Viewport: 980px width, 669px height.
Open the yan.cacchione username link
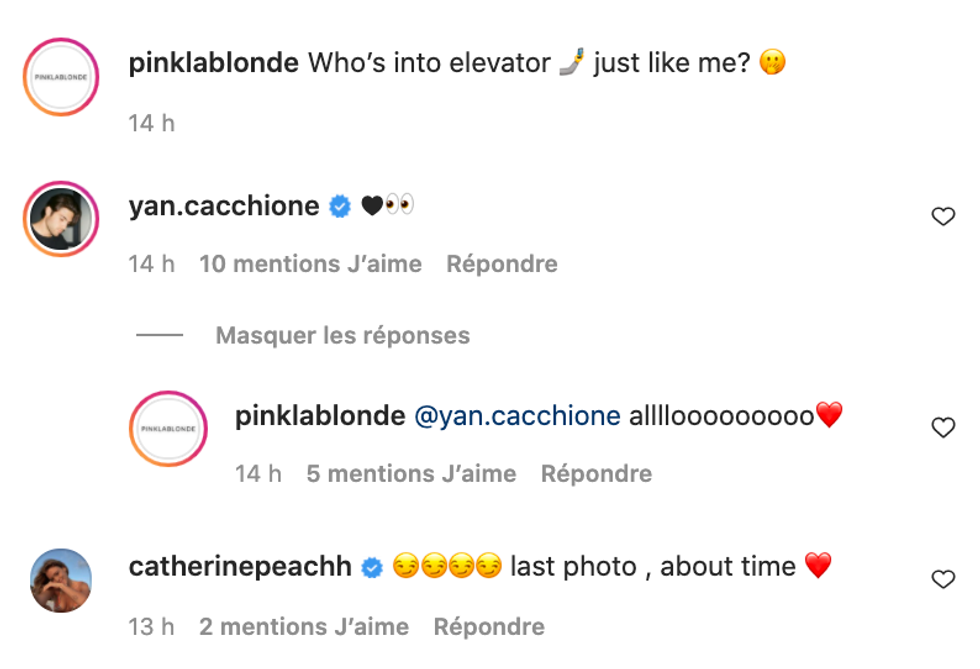[x=224, y=206]
